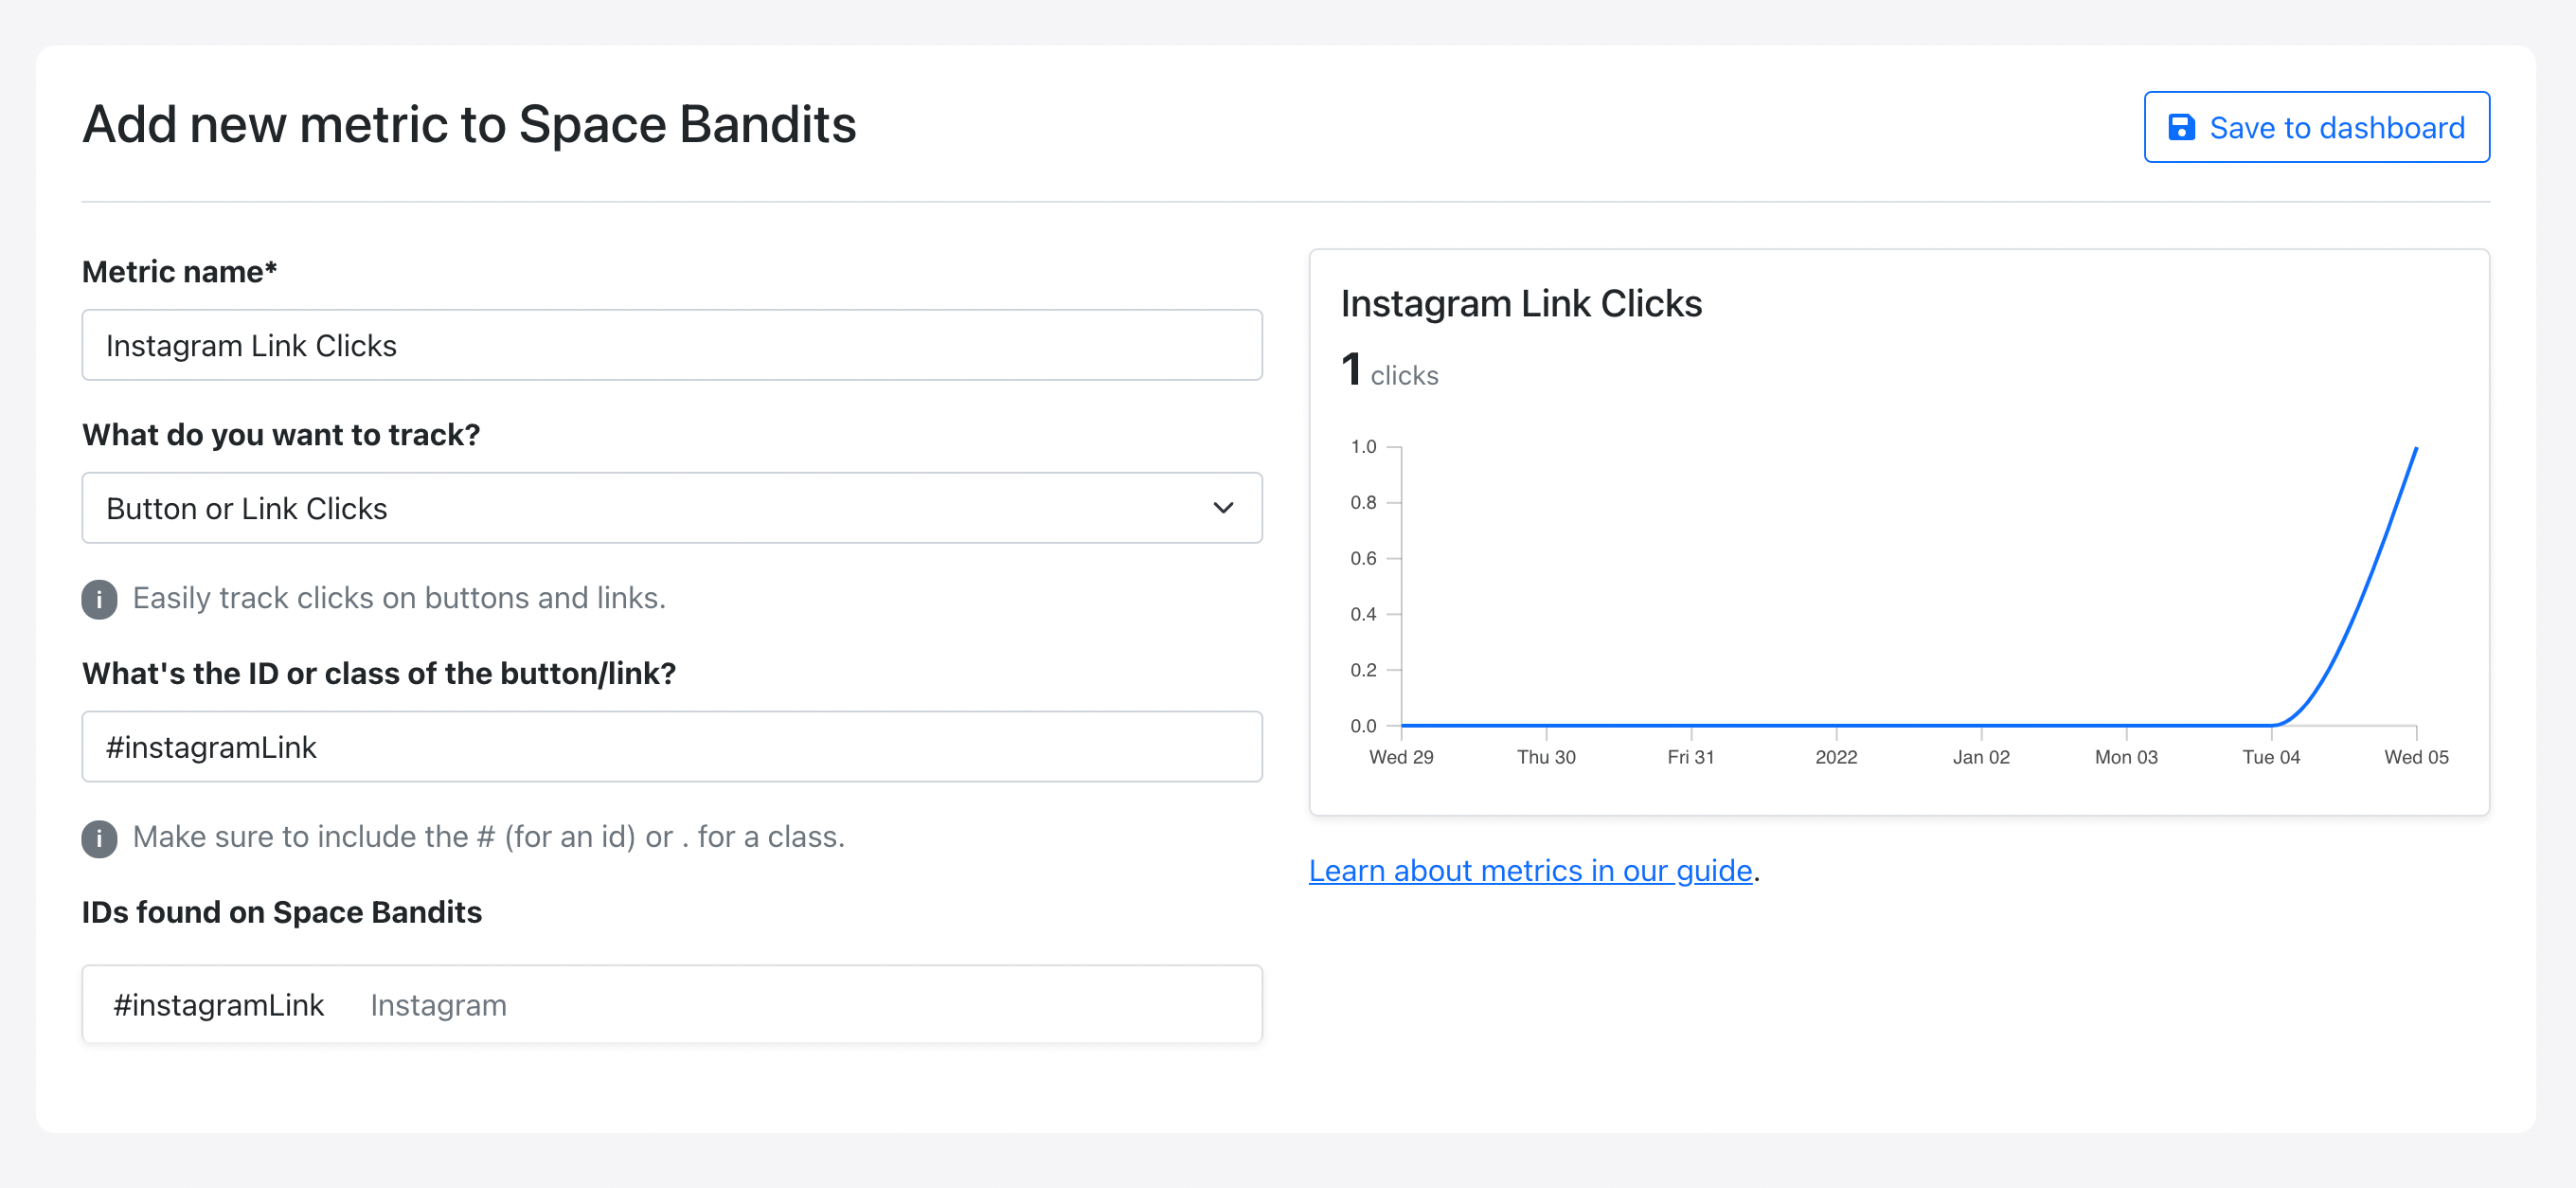The image size is (2576, 1188).
Task: Open the metrics guide link
Action: pyautogui.click(x=1529, y=871)
